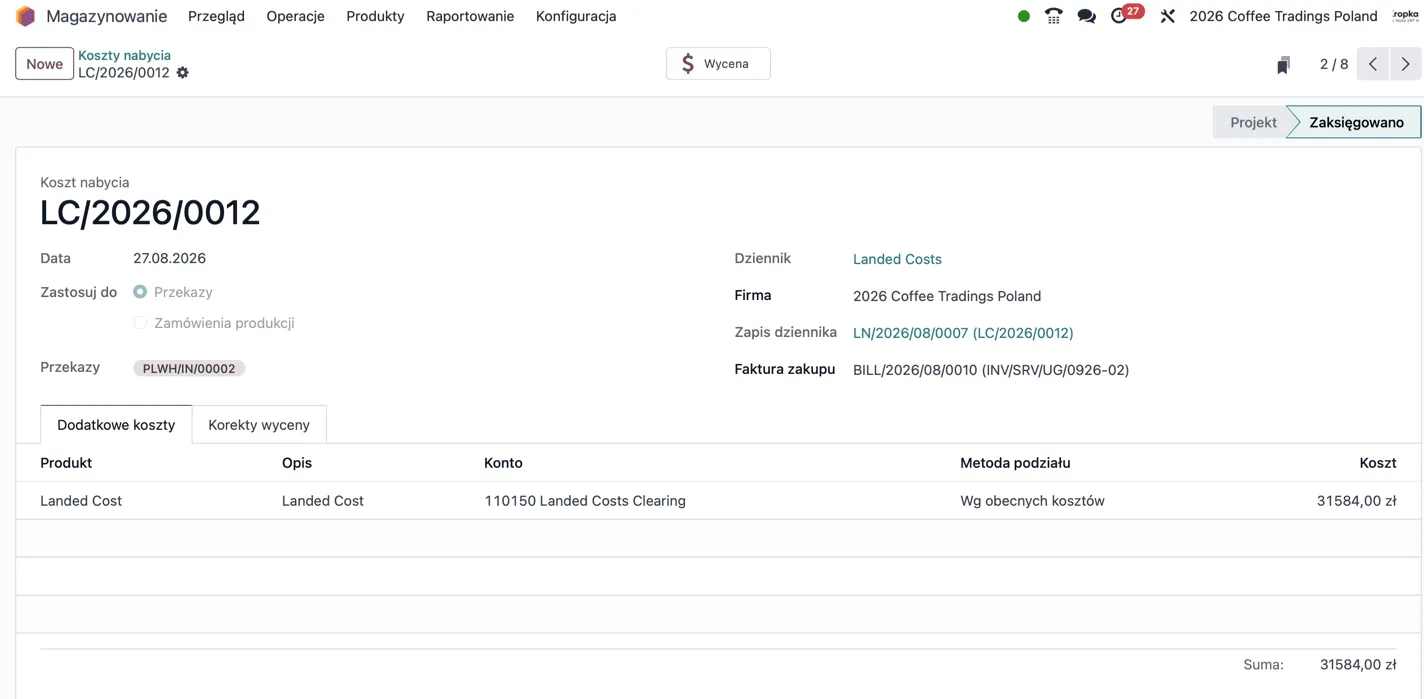Sort by the Produkt column header

66,463
